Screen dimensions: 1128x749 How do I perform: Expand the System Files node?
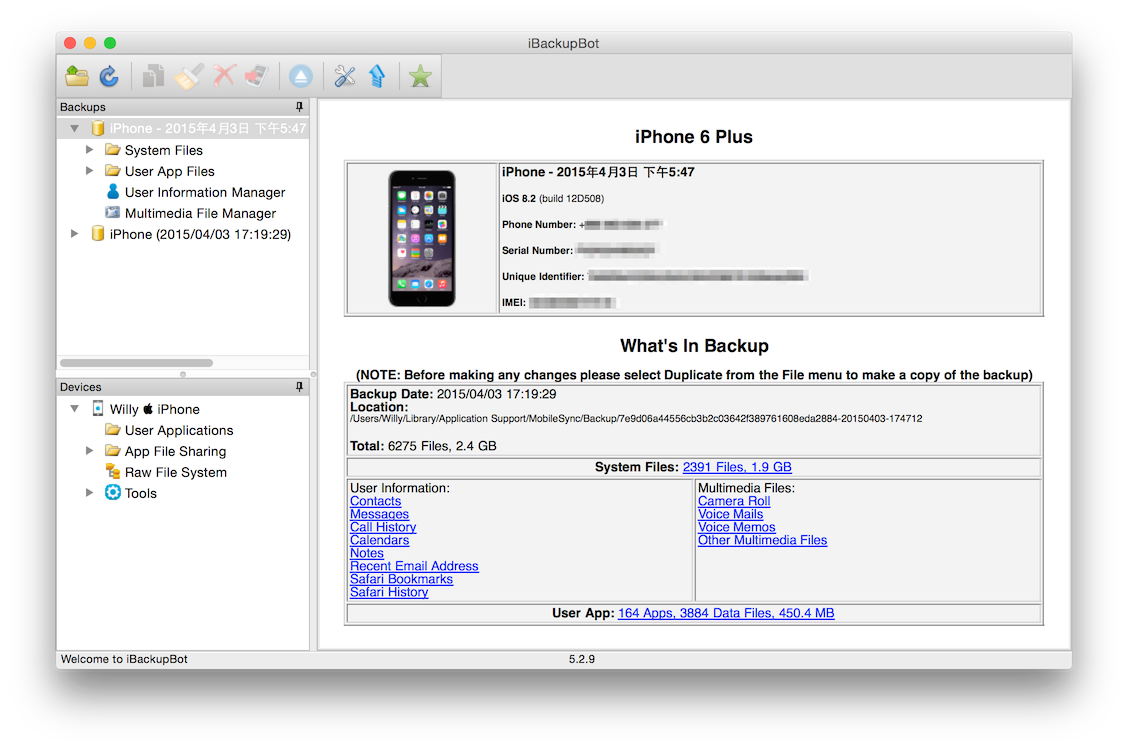(89, 150)
